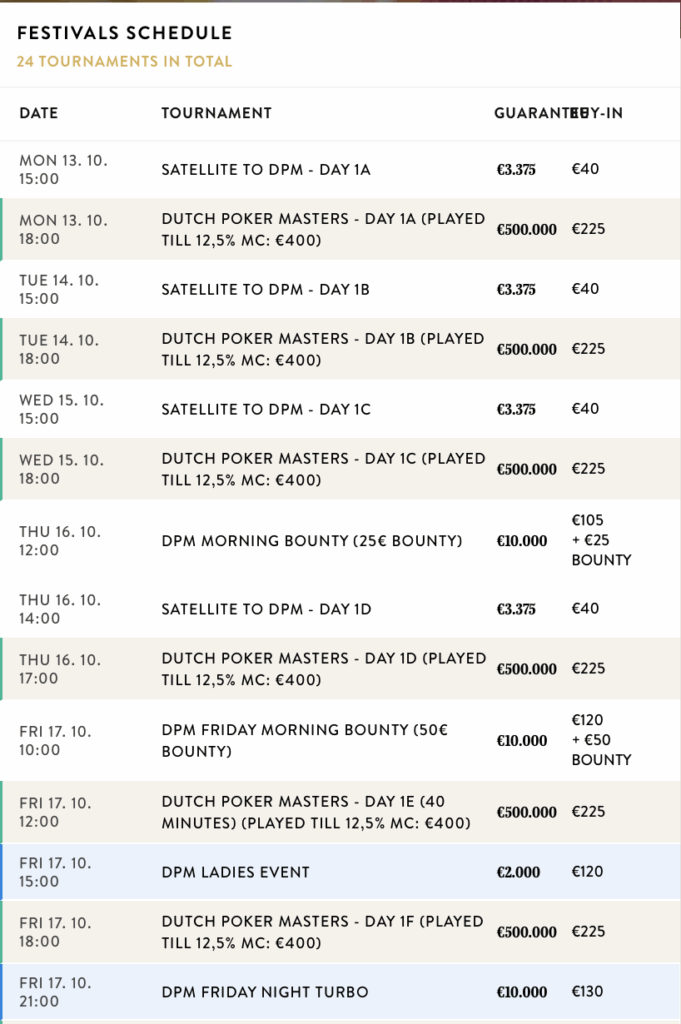Open Satellite to DPM - Day 1A
Viewport: 681px width, 1024px height.
(266, 169)
